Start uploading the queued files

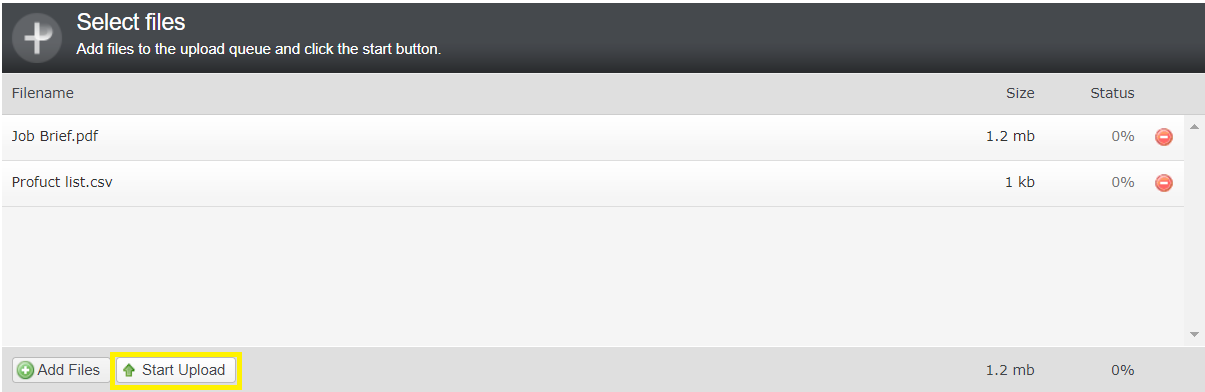[175, 370]
